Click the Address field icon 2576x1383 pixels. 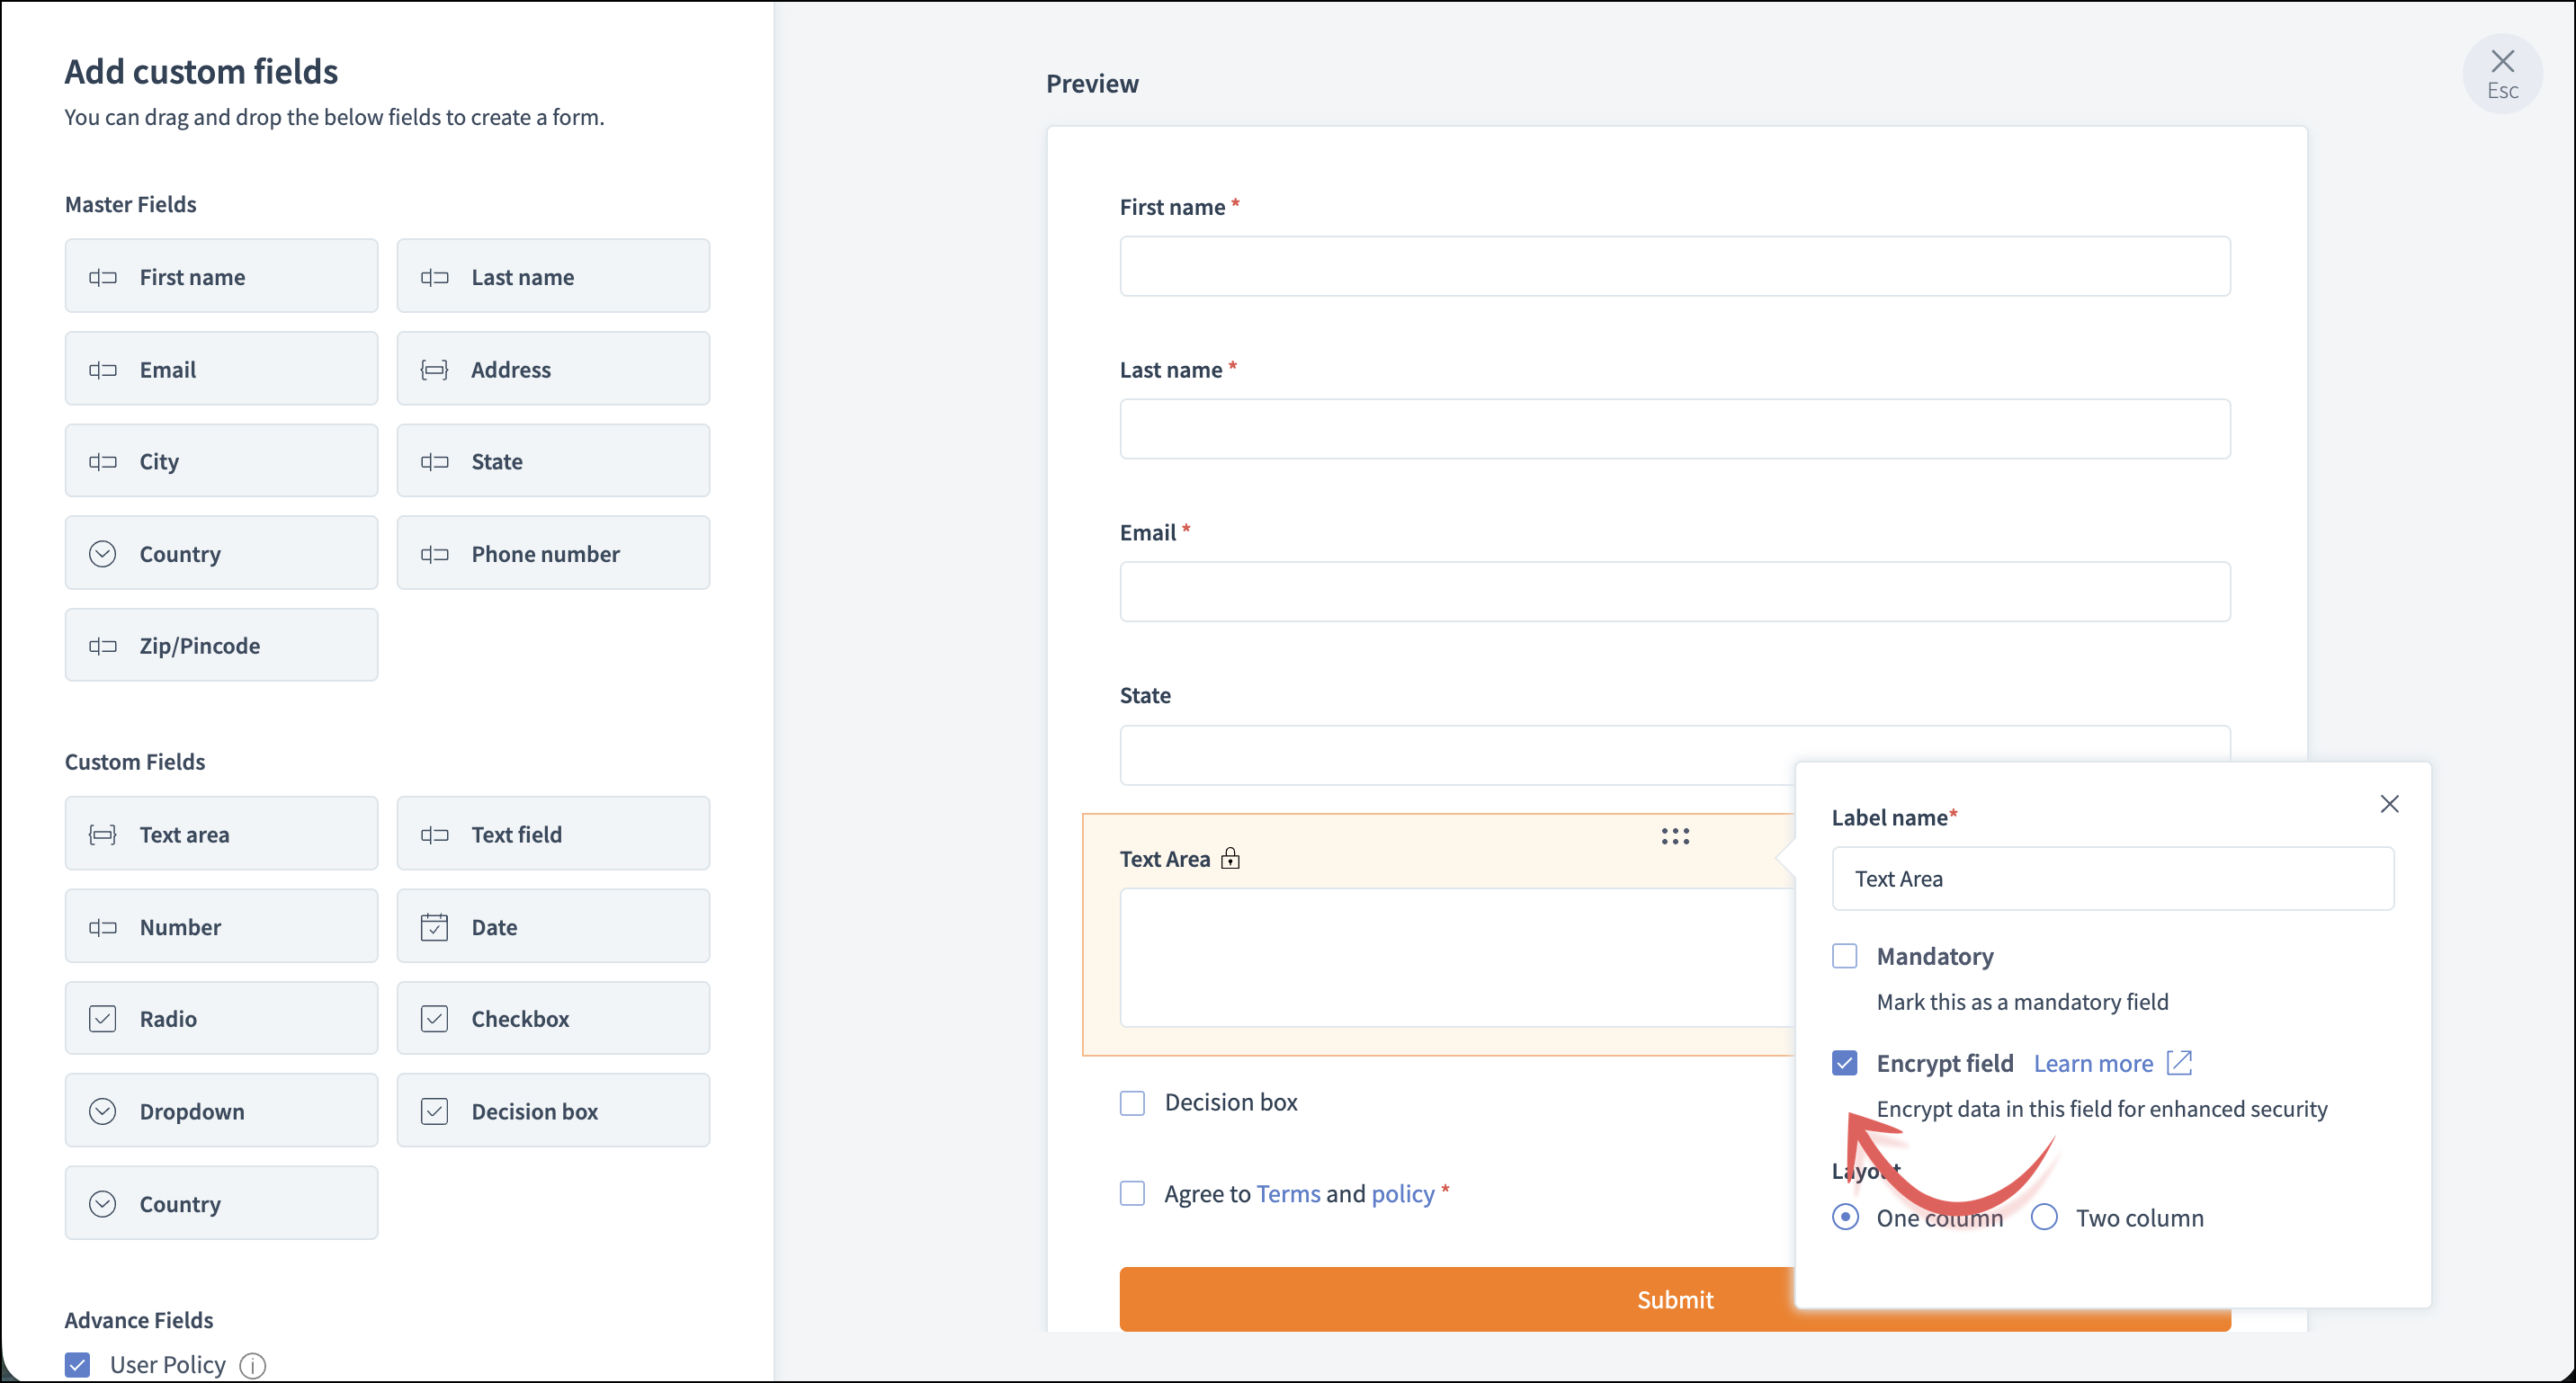(x=434, y=370)
